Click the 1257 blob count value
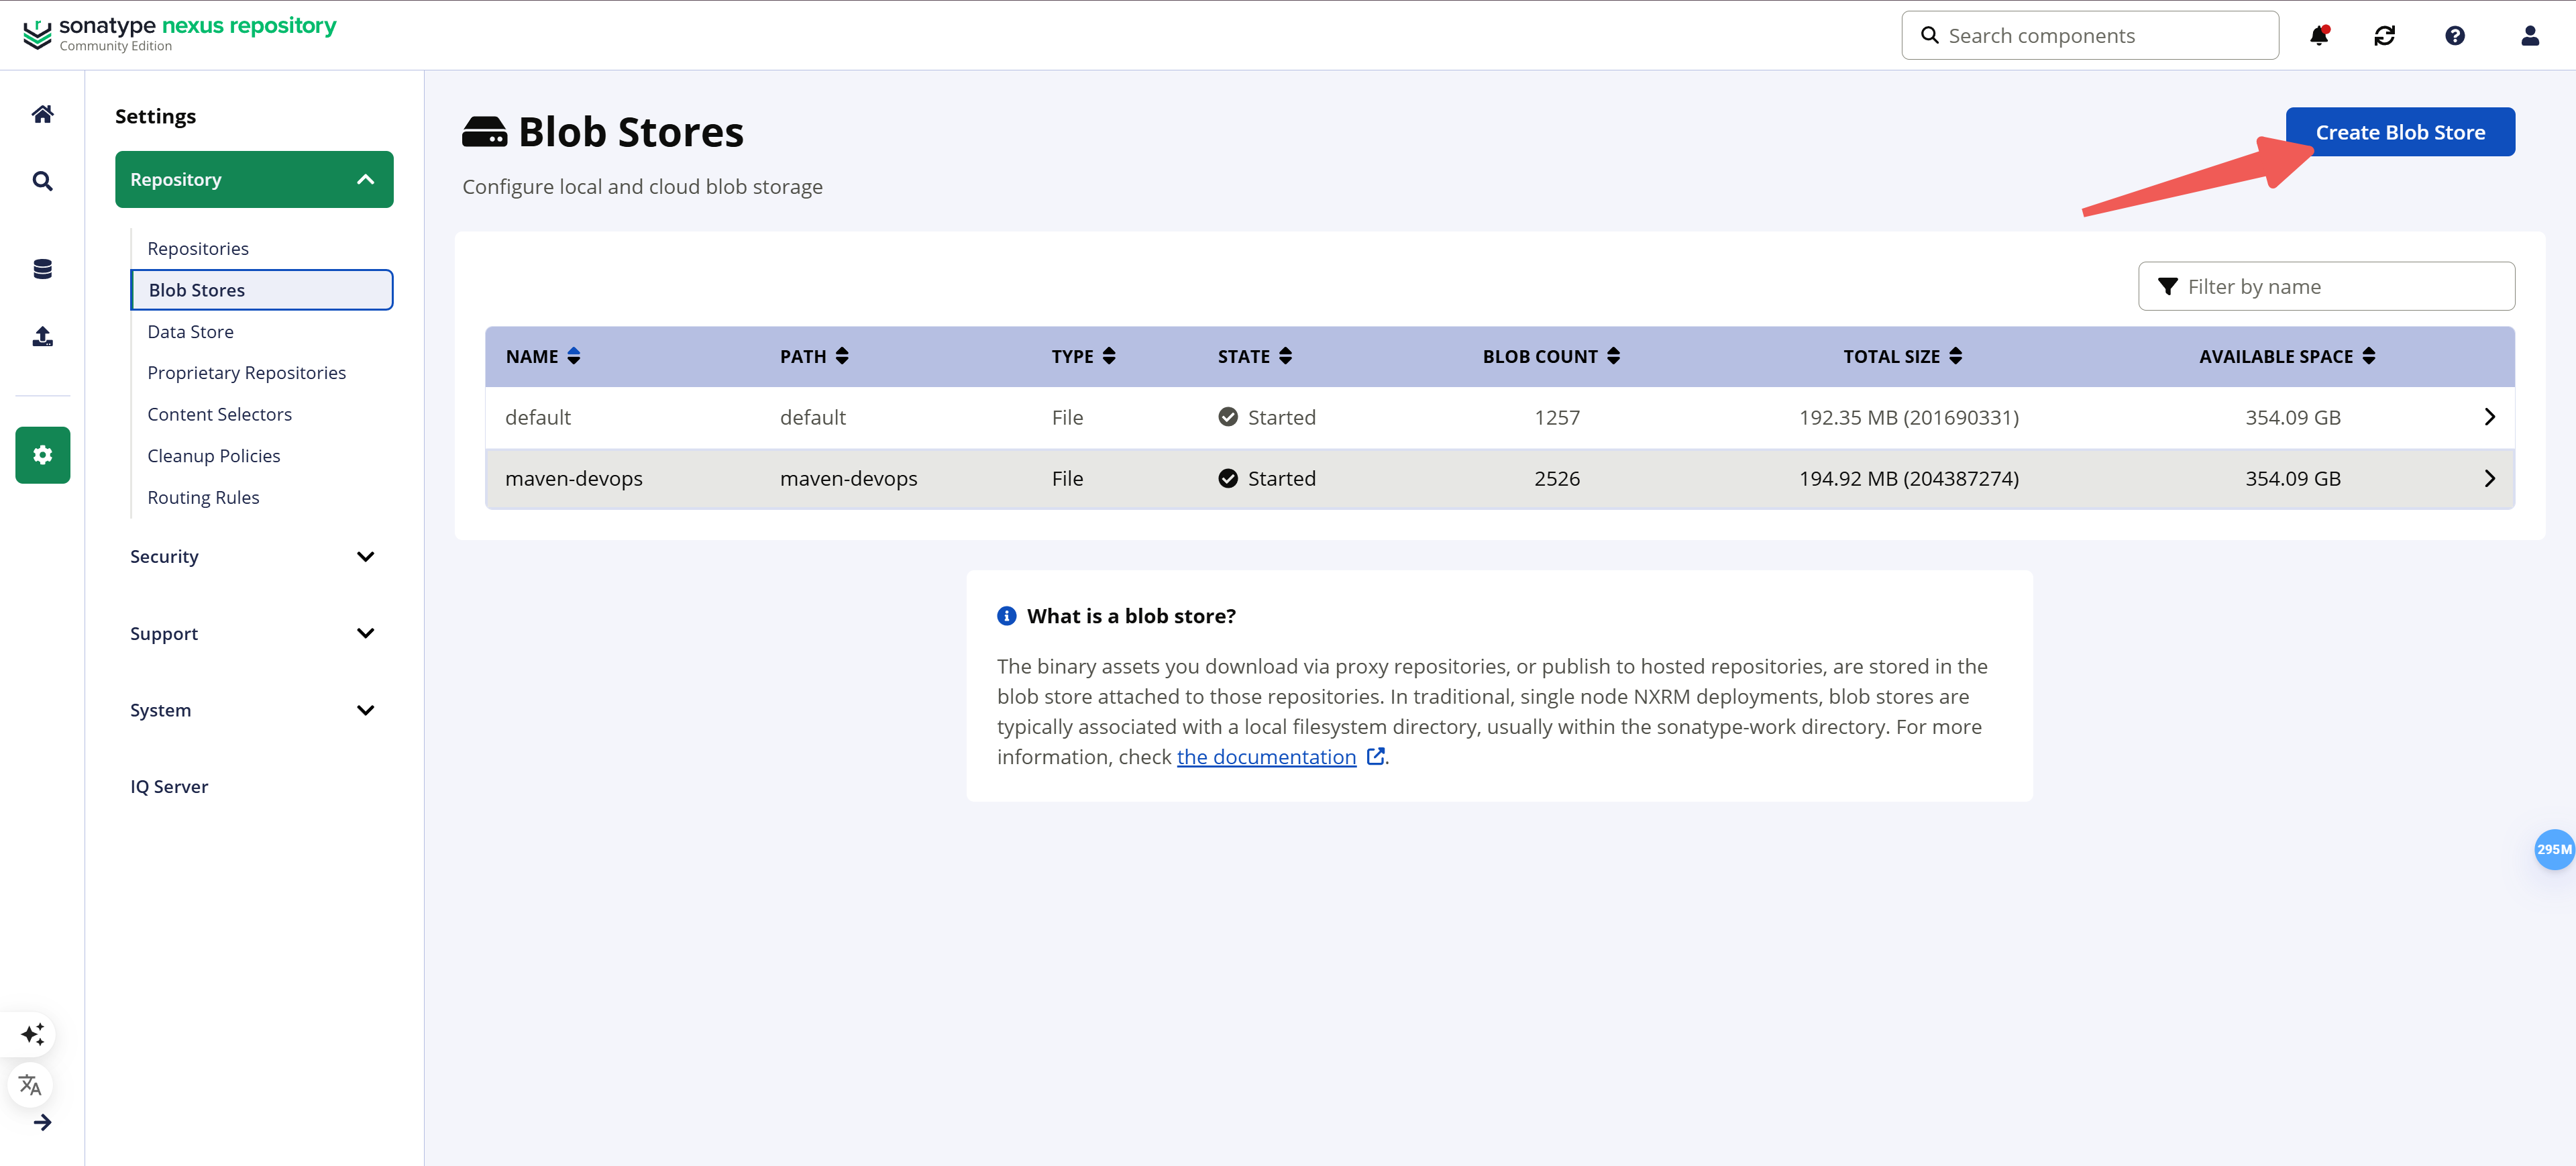The width and height of the screenshot is (2576, 1166). (x=1557, y=417)
